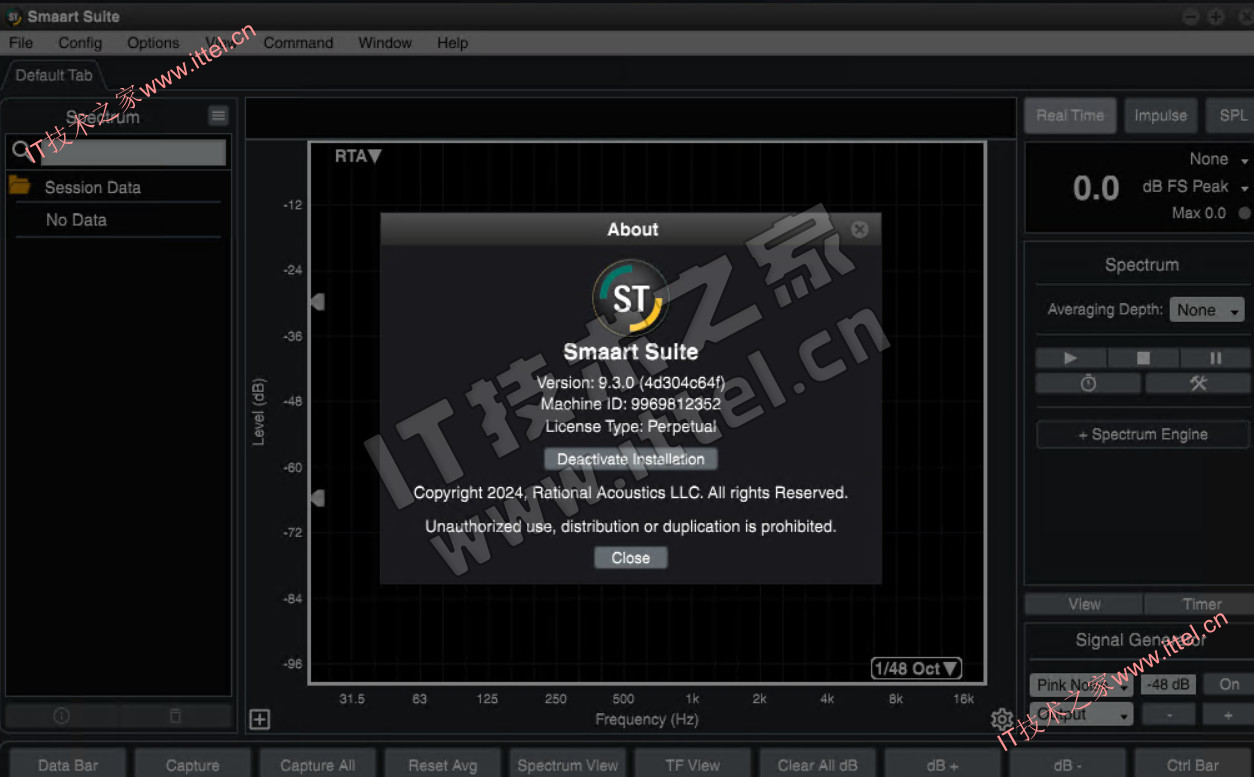1254x777 pixels.
Task: Click the gear settings icon below graph
Action: tap(1001, 719)
